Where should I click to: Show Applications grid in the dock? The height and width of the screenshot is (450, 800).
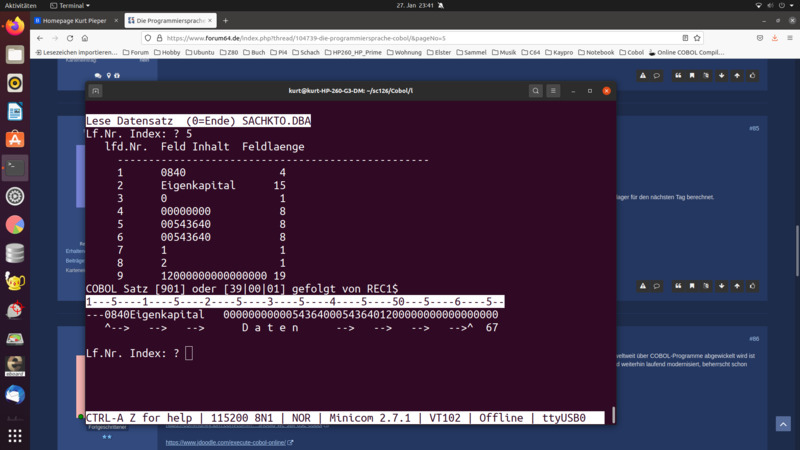(15, 436)
